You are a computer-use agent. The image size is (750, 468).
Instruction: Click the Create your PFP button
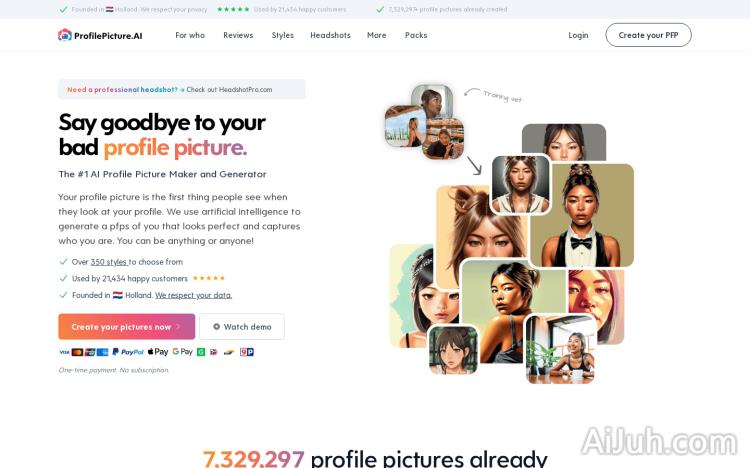pyautogui.click(x=648, y=35)
